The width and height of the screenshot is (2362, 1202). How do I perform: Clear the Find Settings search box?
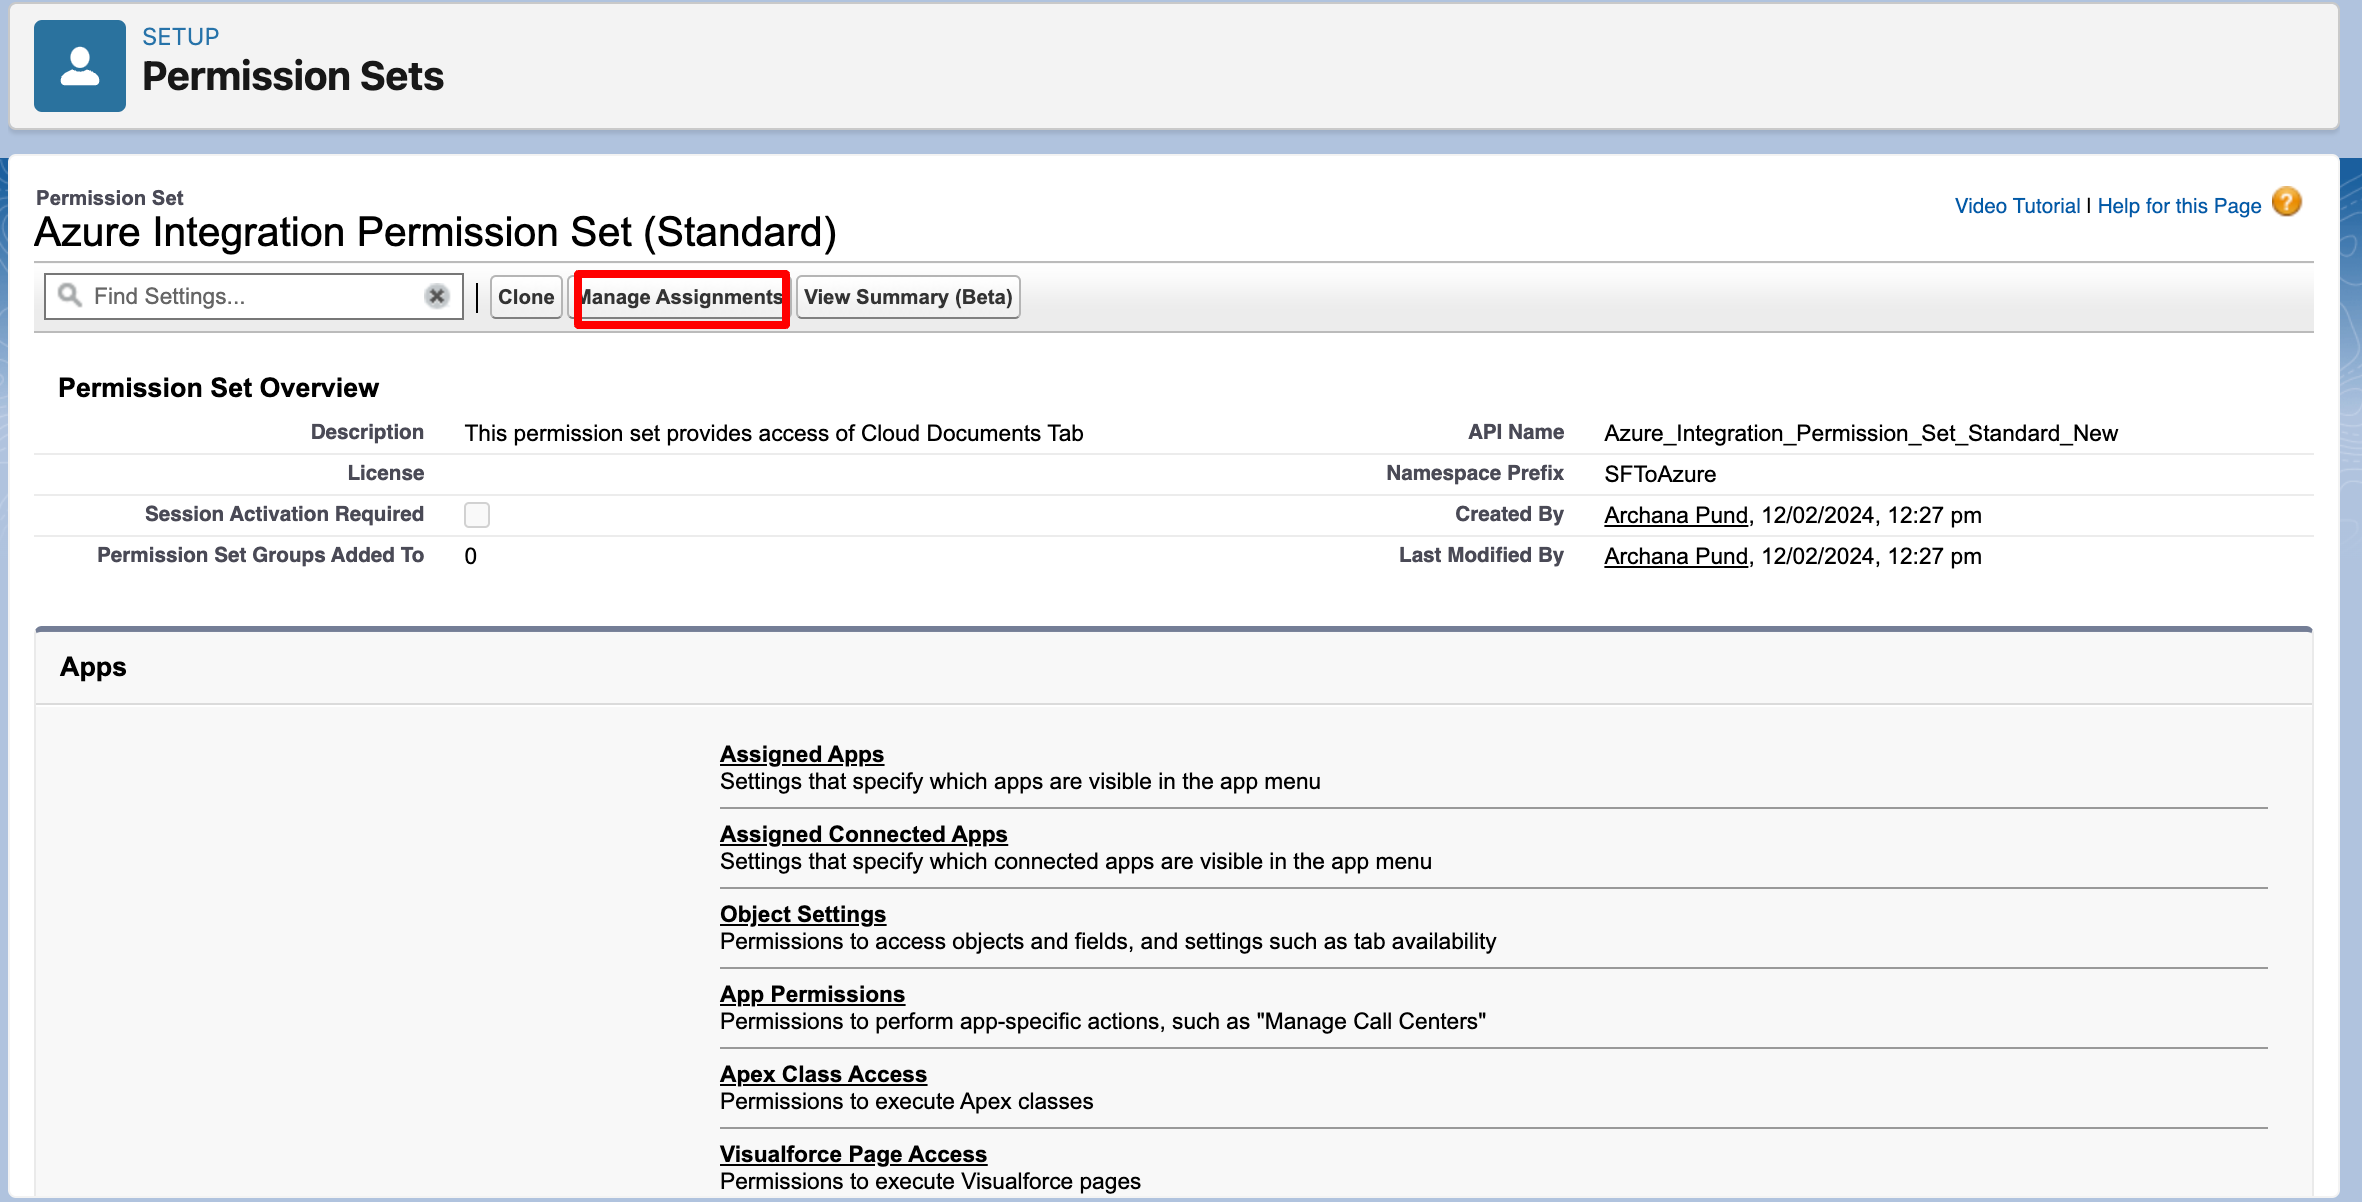point(436,296)
